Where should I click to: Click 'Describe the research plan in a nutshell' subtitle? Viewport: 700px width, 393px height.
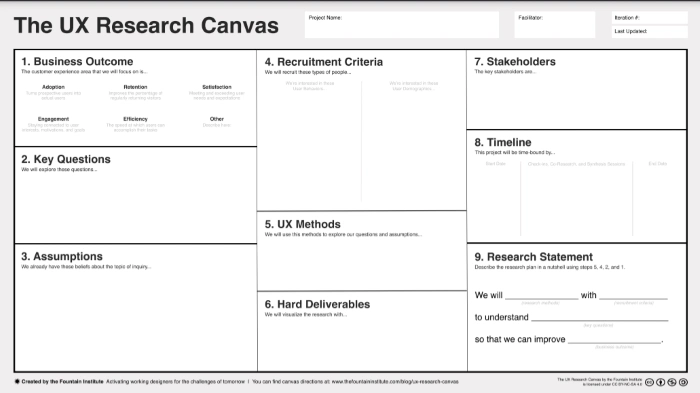pyautogui.click(x=550, y=268)
